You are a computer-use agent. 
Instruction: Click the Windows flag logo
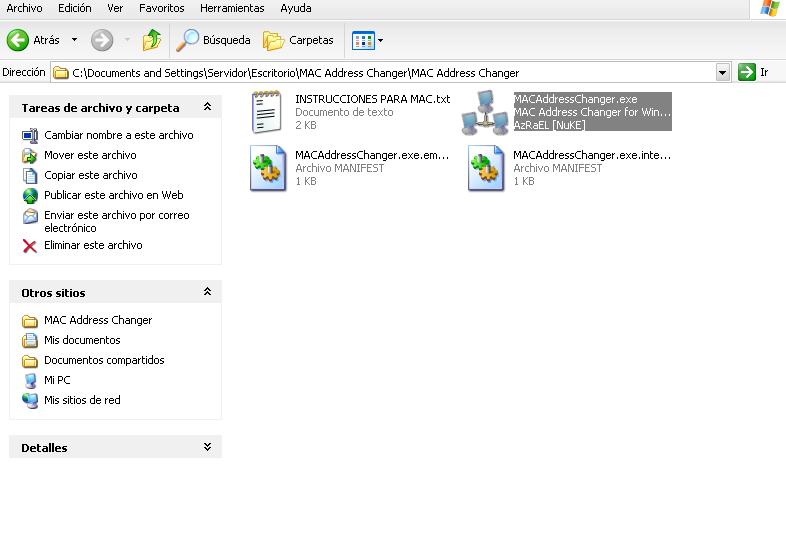[770, 8]
